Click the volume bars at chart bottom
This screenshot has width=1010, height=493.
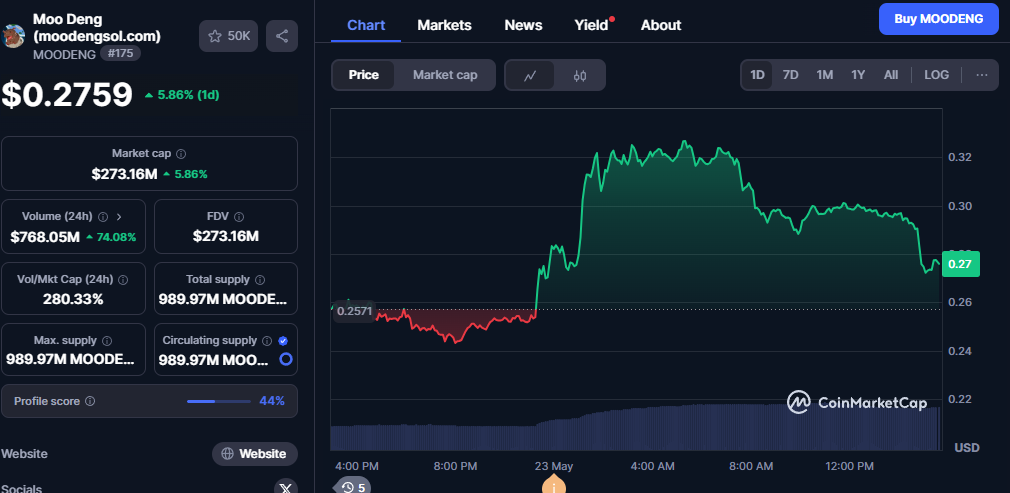point(635,427)
